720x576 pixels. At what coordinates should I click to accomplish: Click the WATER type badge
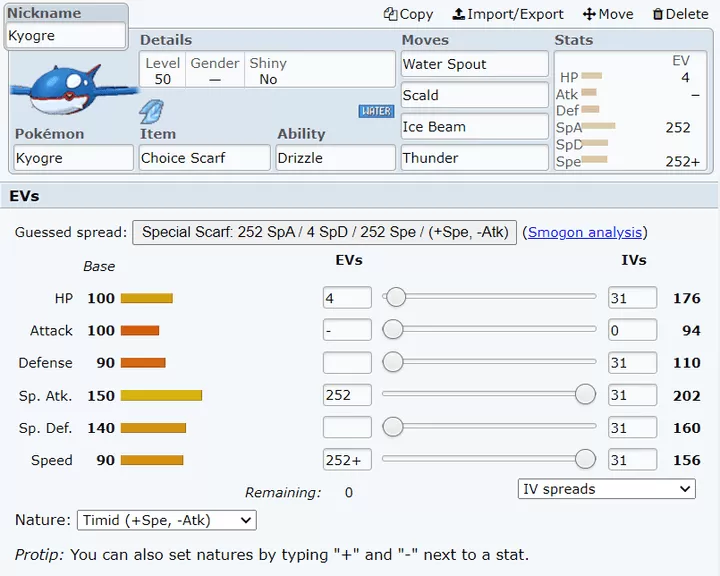click(x=376, y=111)
